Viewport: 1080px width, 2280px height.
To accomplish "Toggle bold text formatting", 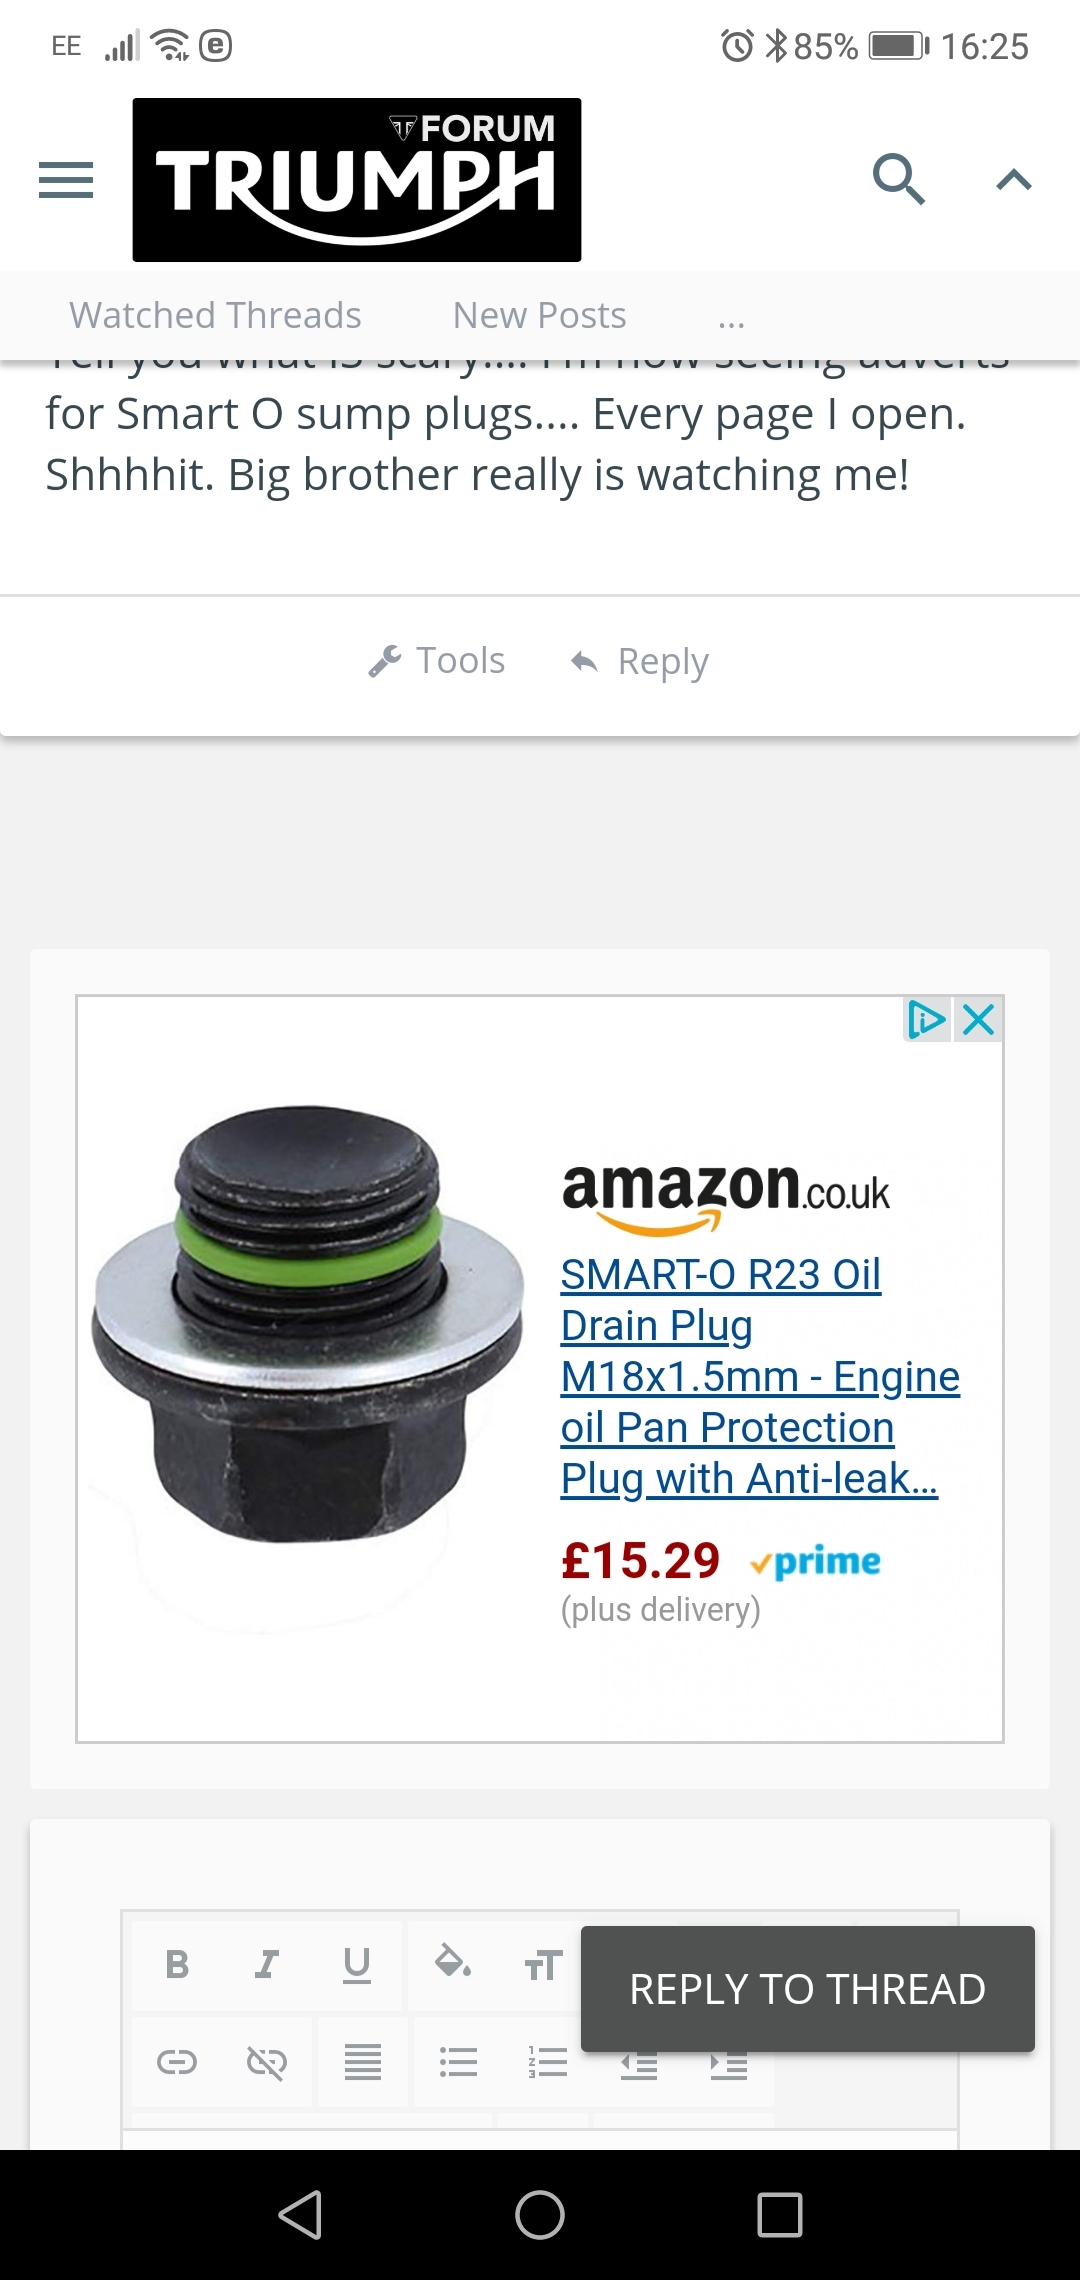I will 177,1965.
